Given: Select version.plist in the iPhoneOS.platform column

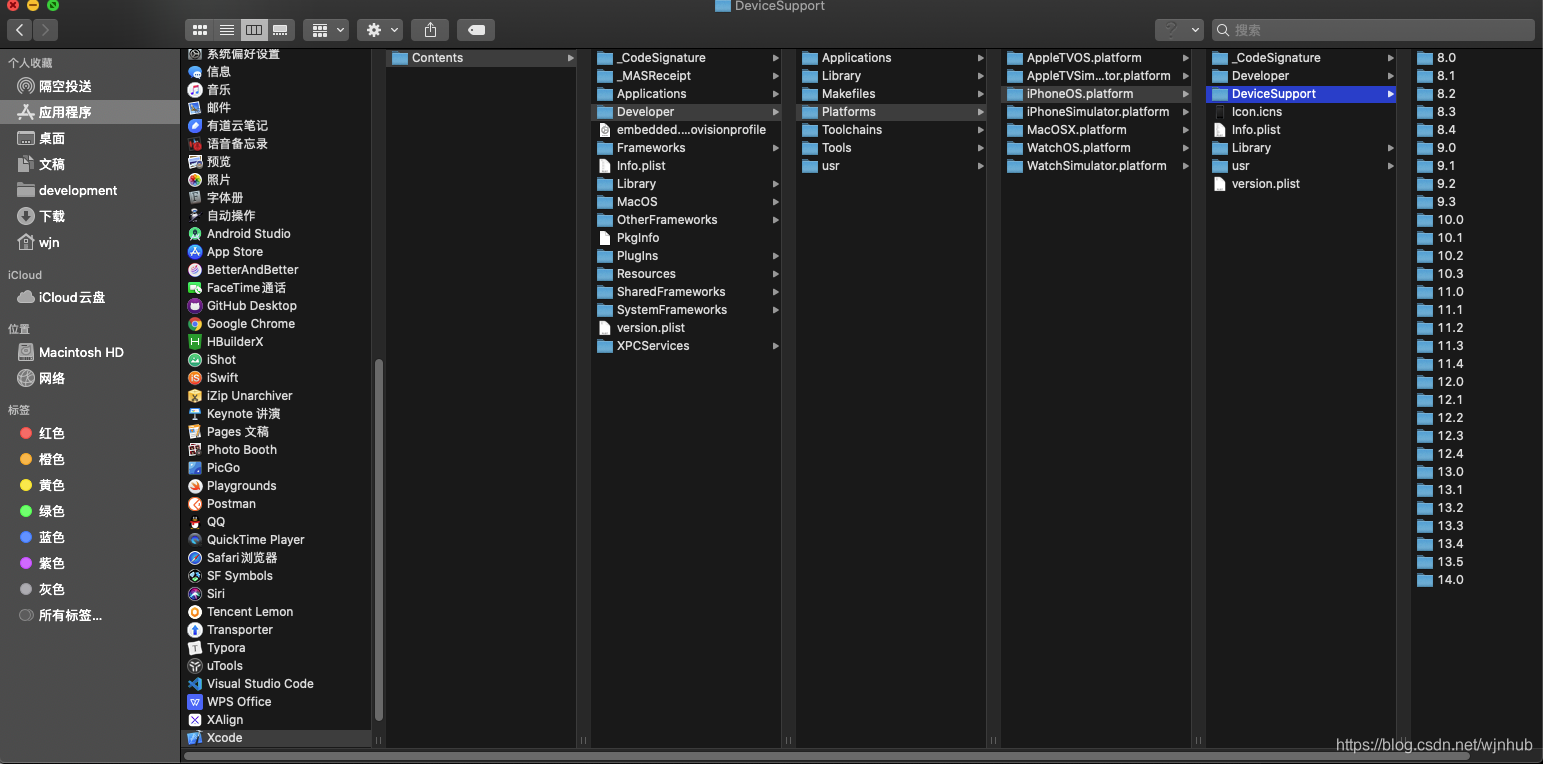Looking at the screenshot, I should 1301,184.
